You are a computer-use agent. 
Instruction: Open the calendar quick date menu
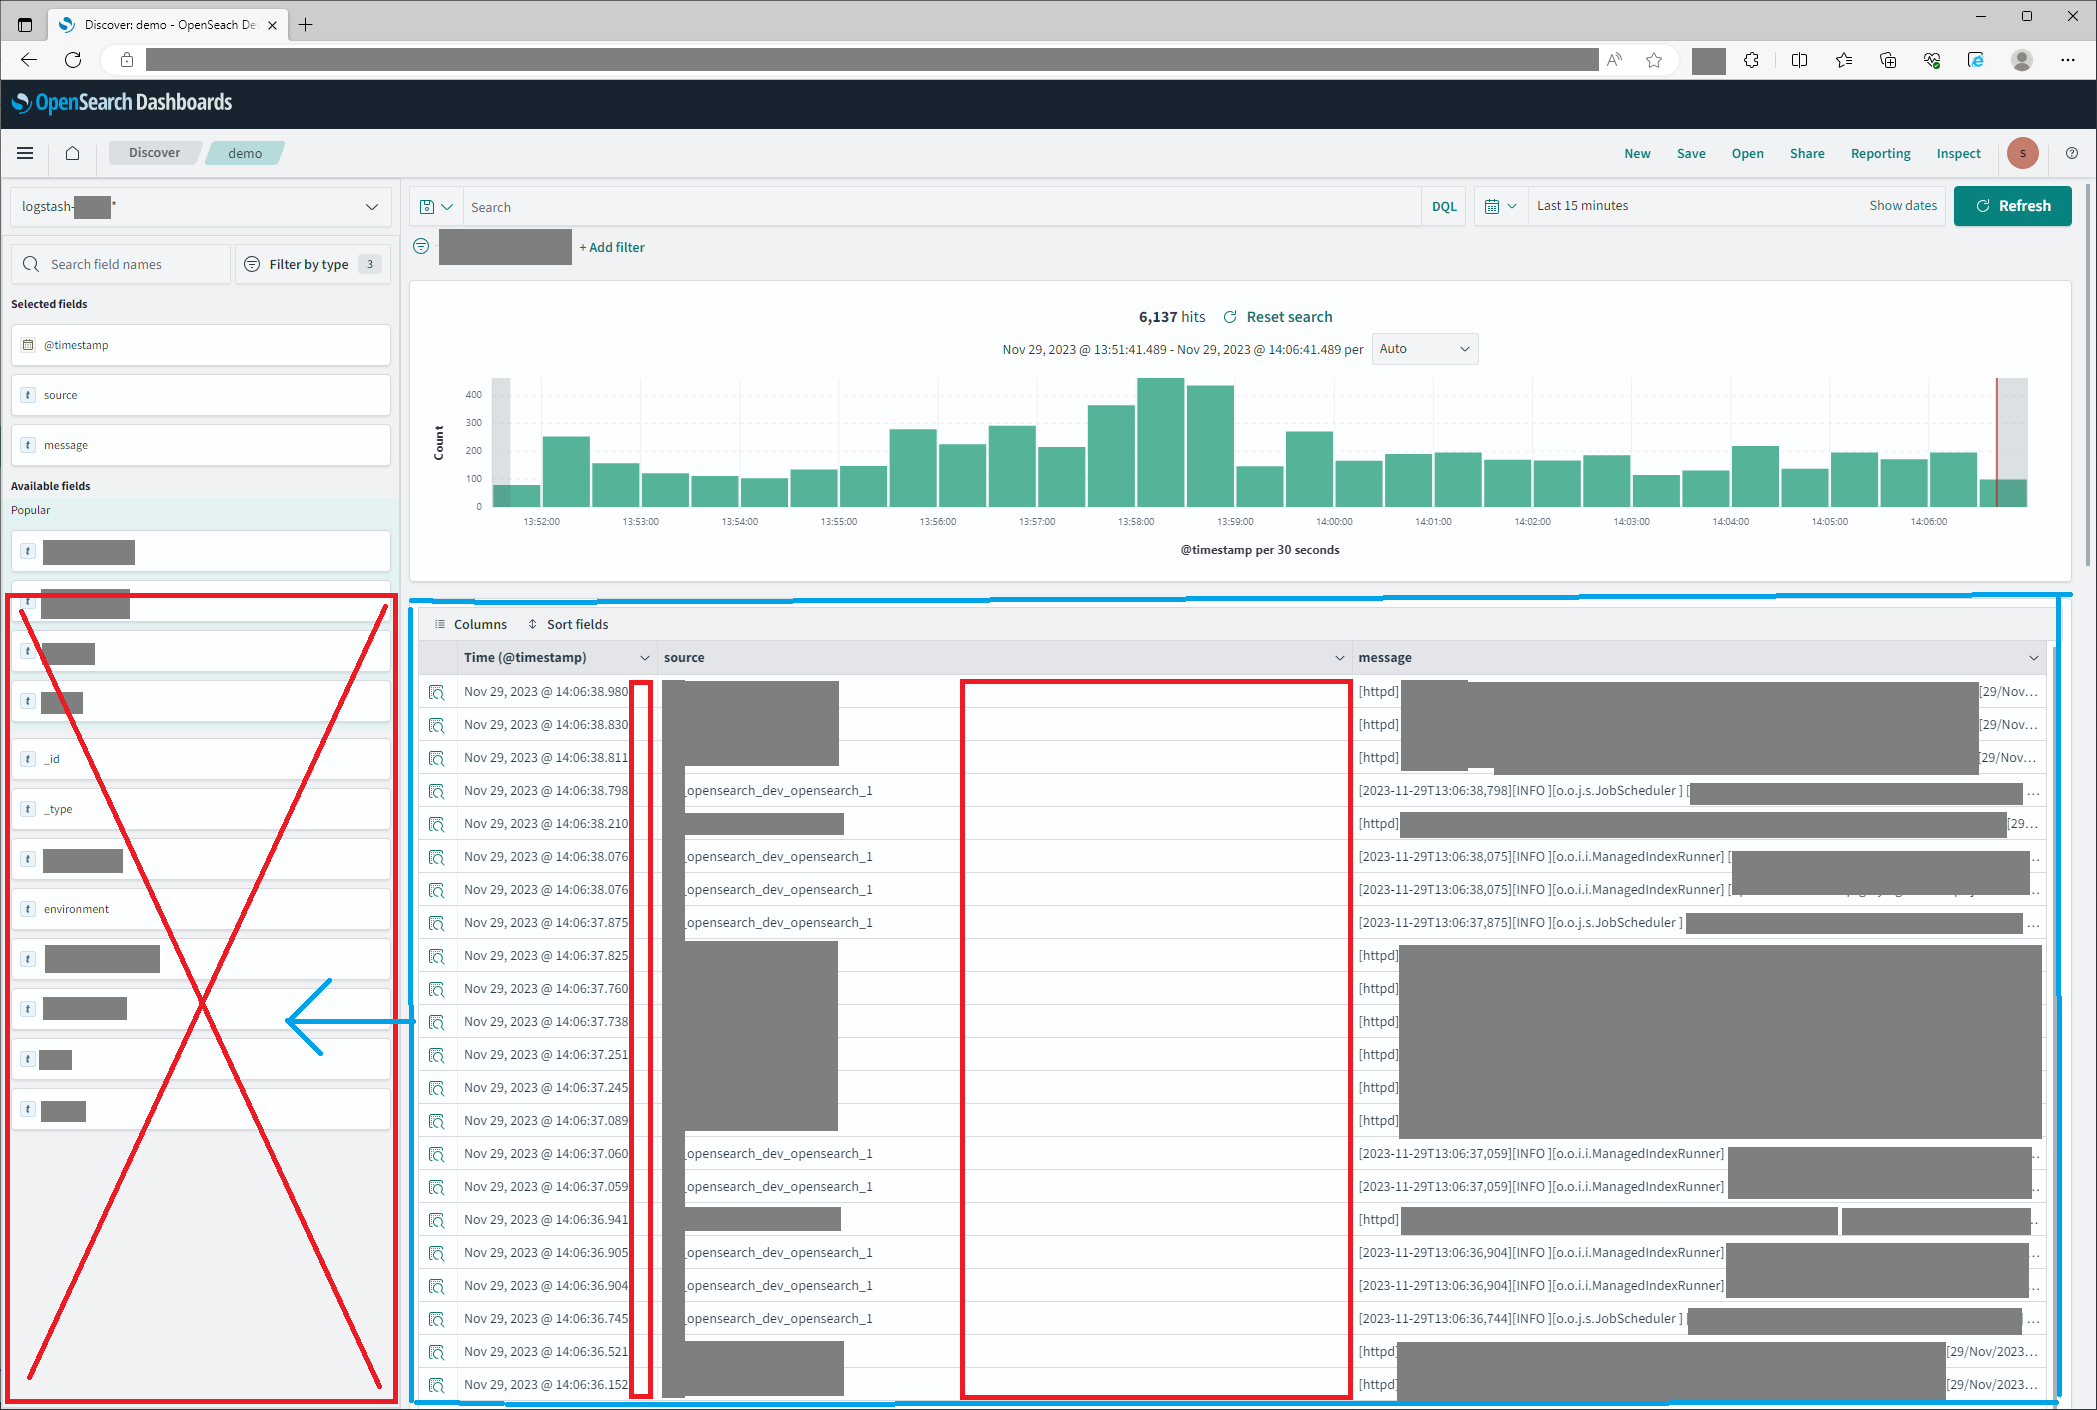pos(1500,206)
